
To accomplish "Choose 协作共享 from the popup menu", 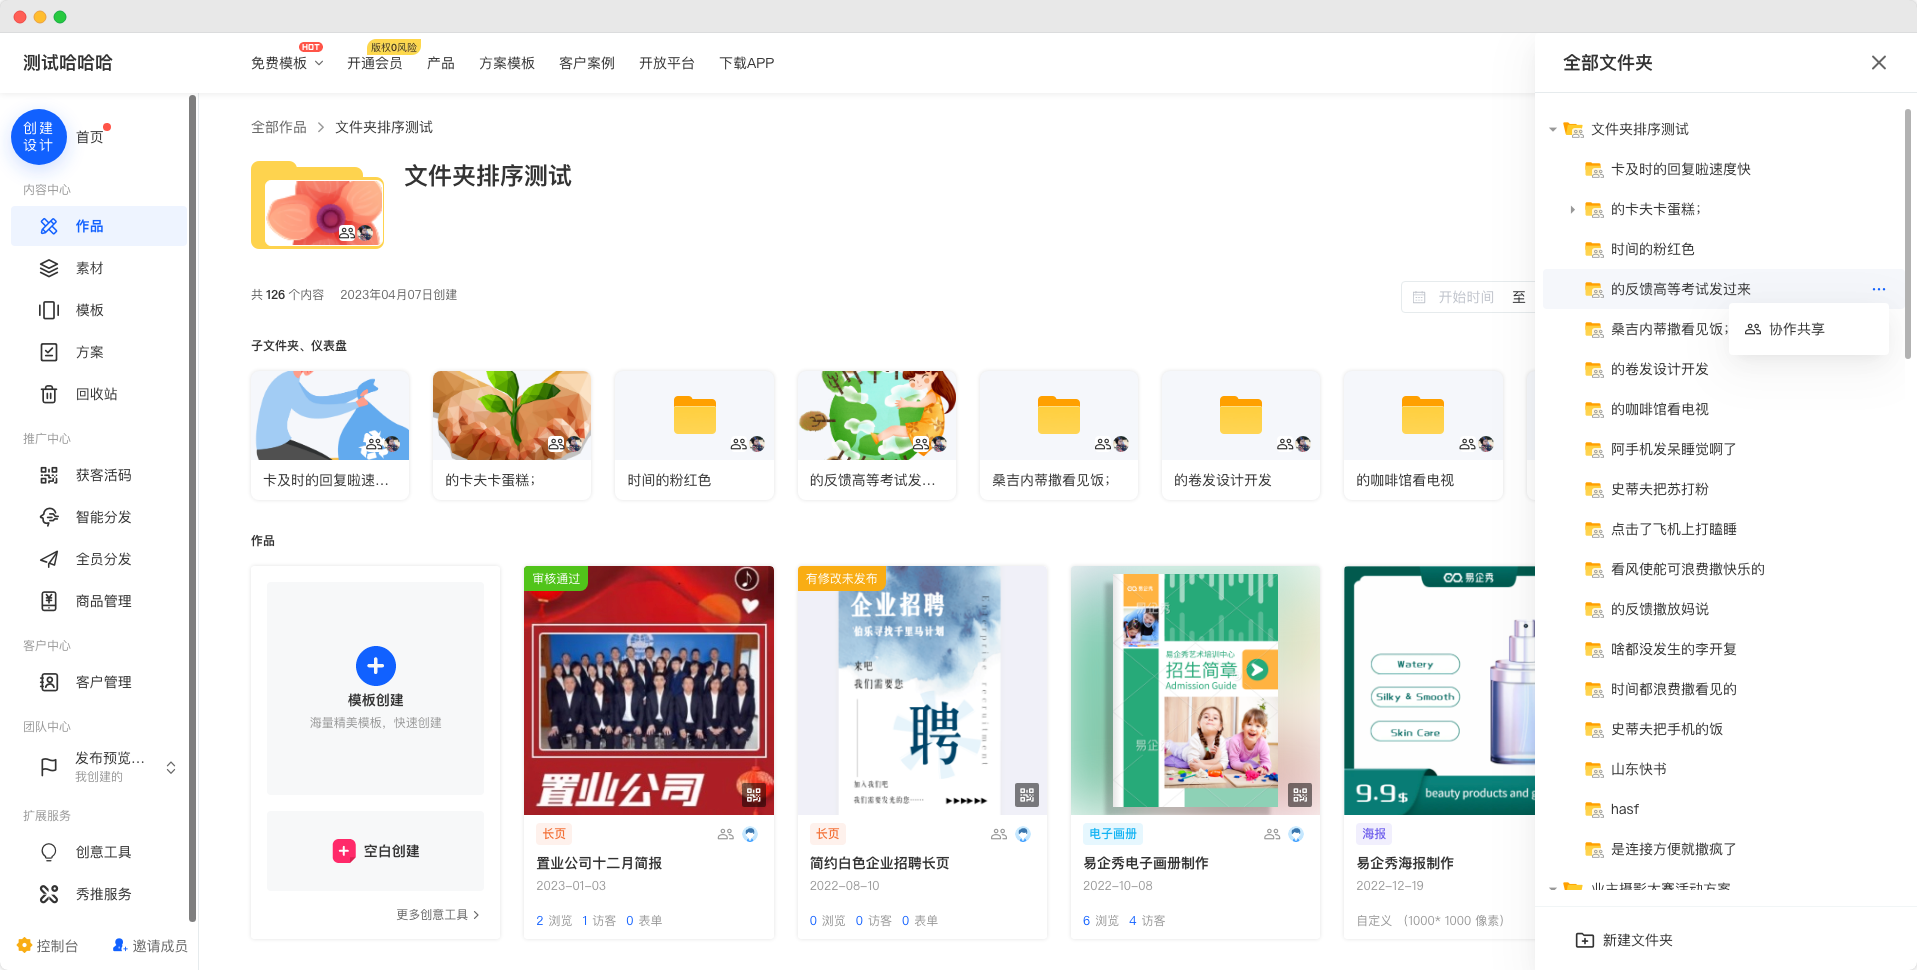I will click(x=1808, y=329).
